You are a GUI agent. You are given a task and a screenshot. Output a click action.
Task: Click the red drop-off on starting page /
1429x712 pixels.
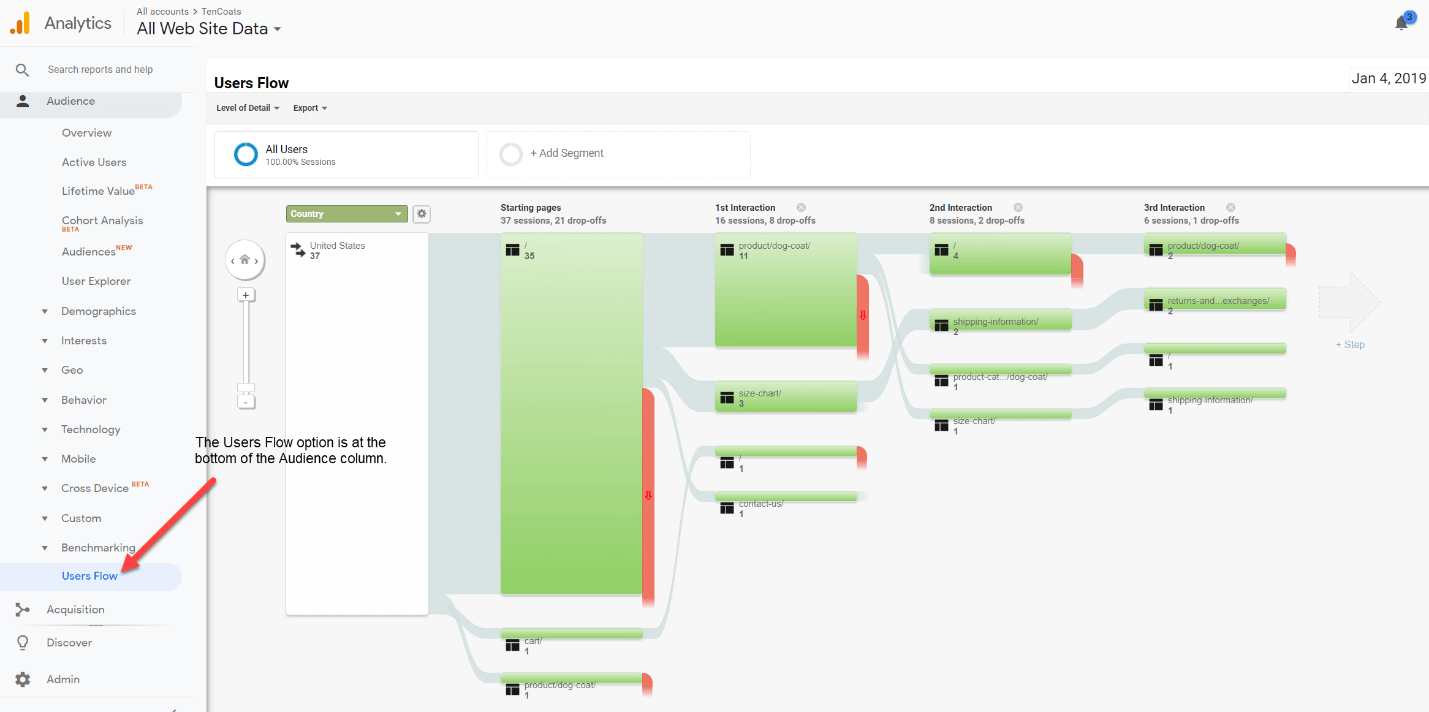(x=648, y=496)
